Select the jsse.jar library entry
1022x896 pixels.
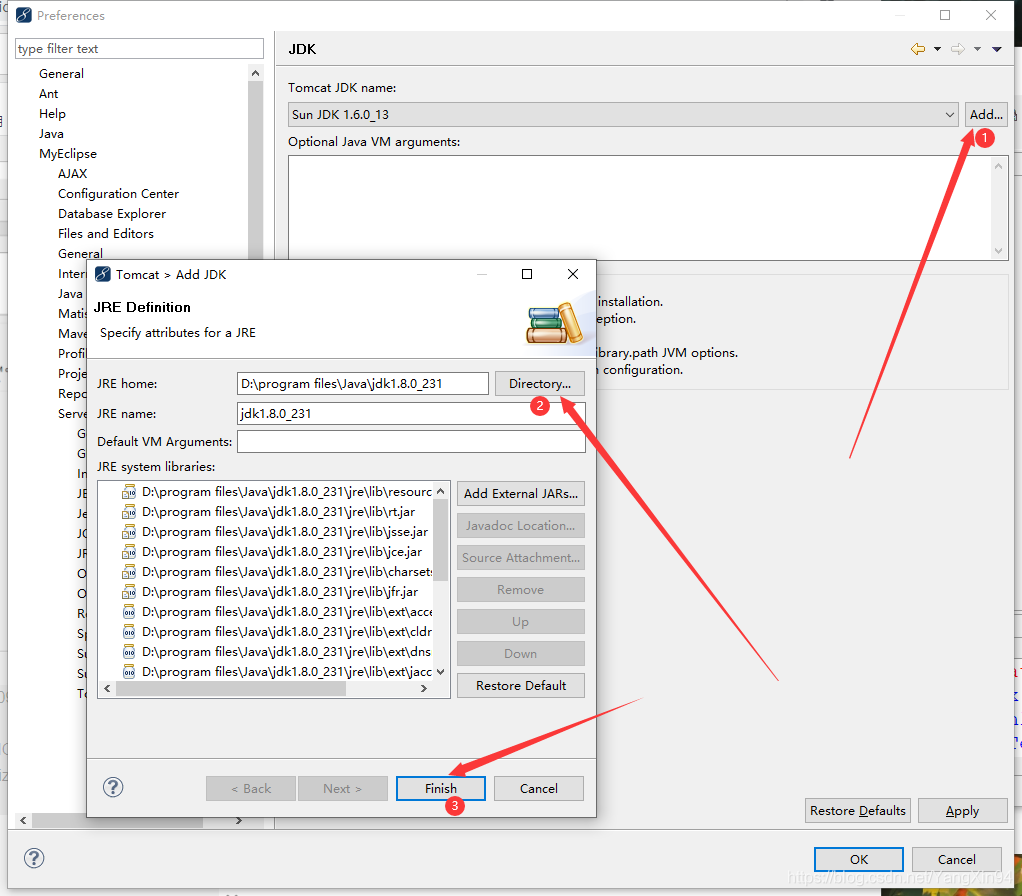pyautogui.click(x=285, y=532)
